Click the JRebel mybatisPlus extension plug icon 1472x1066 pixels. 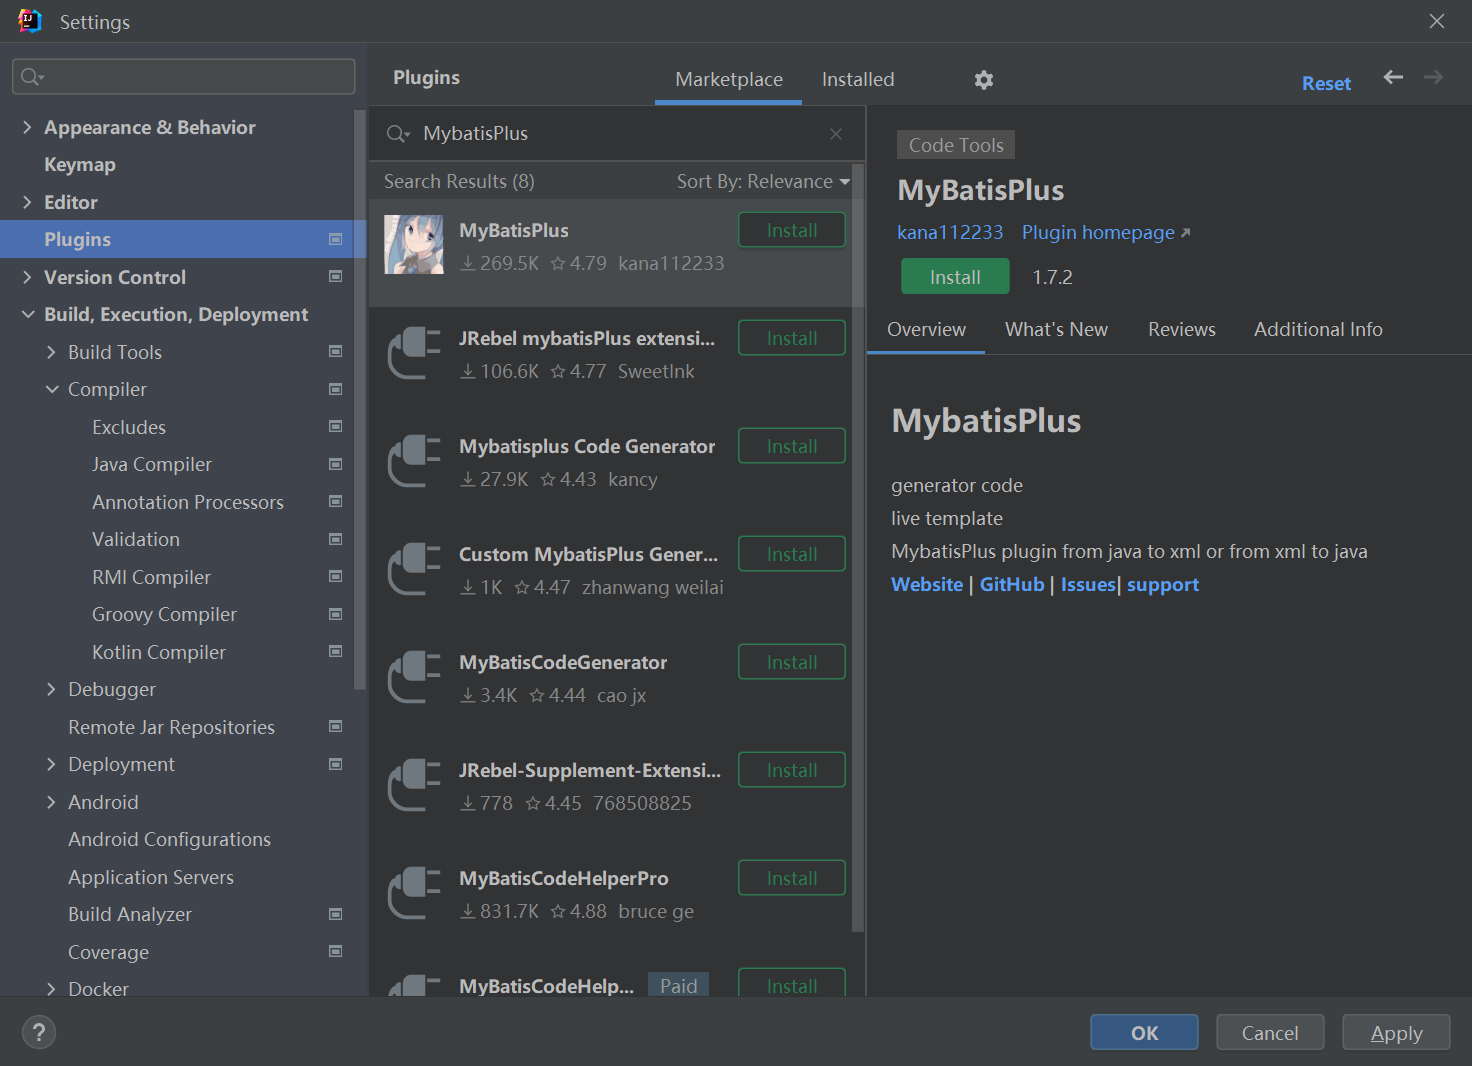(x=414, y=352)
